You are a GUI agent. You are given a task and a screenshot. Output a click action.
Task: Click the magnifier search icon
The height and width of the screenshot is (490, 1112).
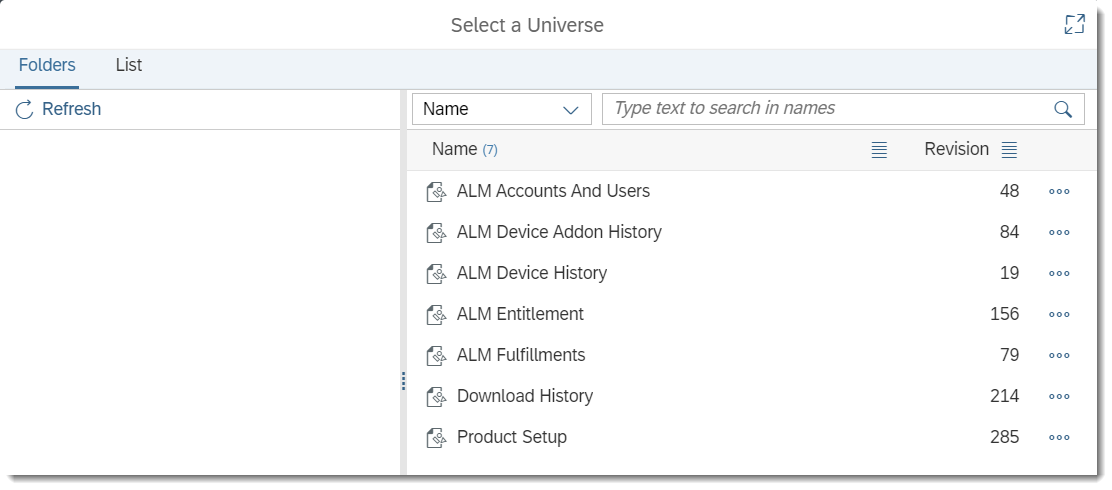click(1063, 109)
